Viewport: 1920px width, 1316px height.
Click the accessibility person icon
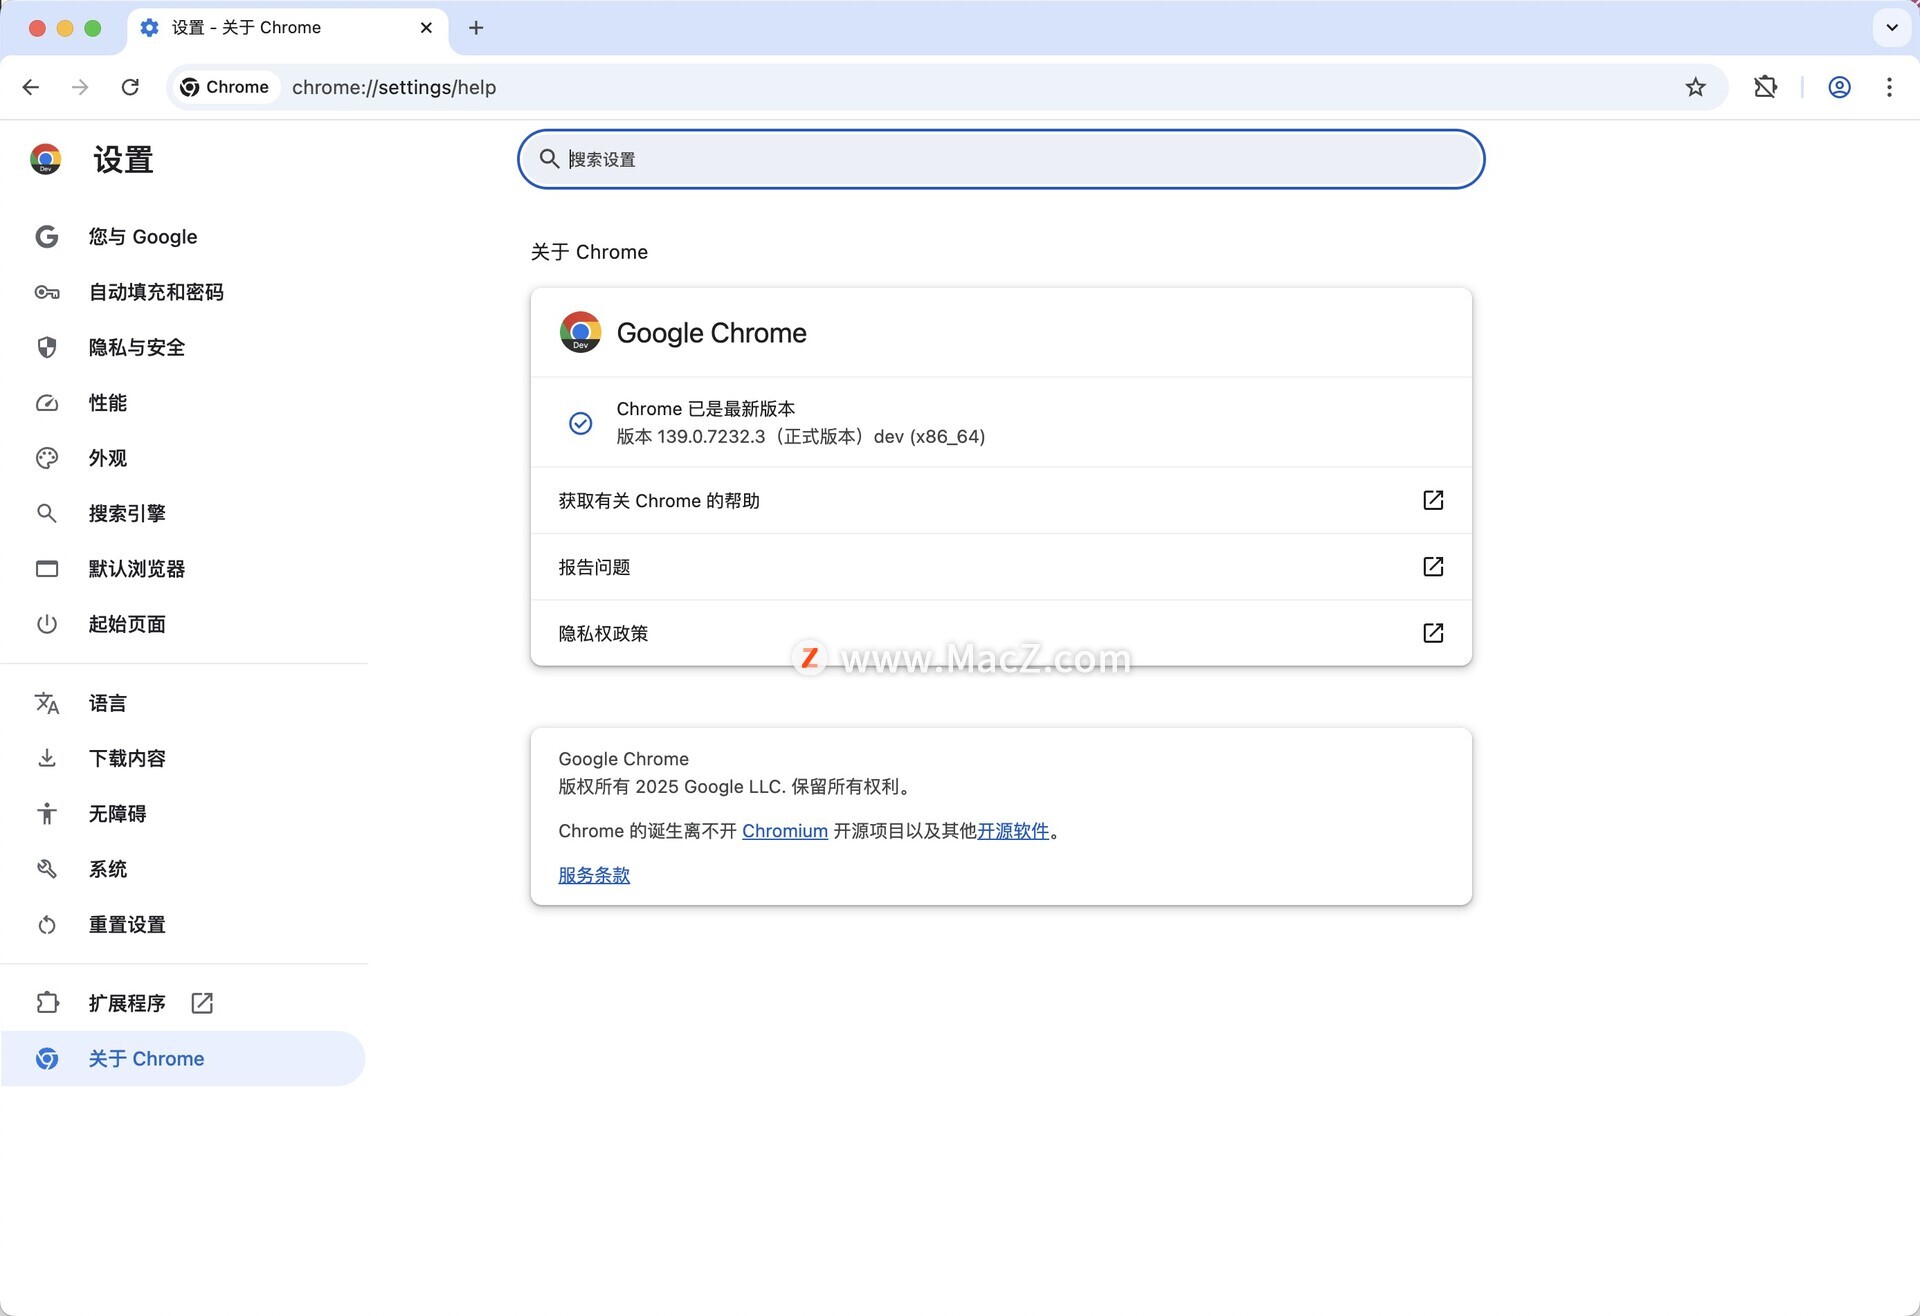coord(47,814)
